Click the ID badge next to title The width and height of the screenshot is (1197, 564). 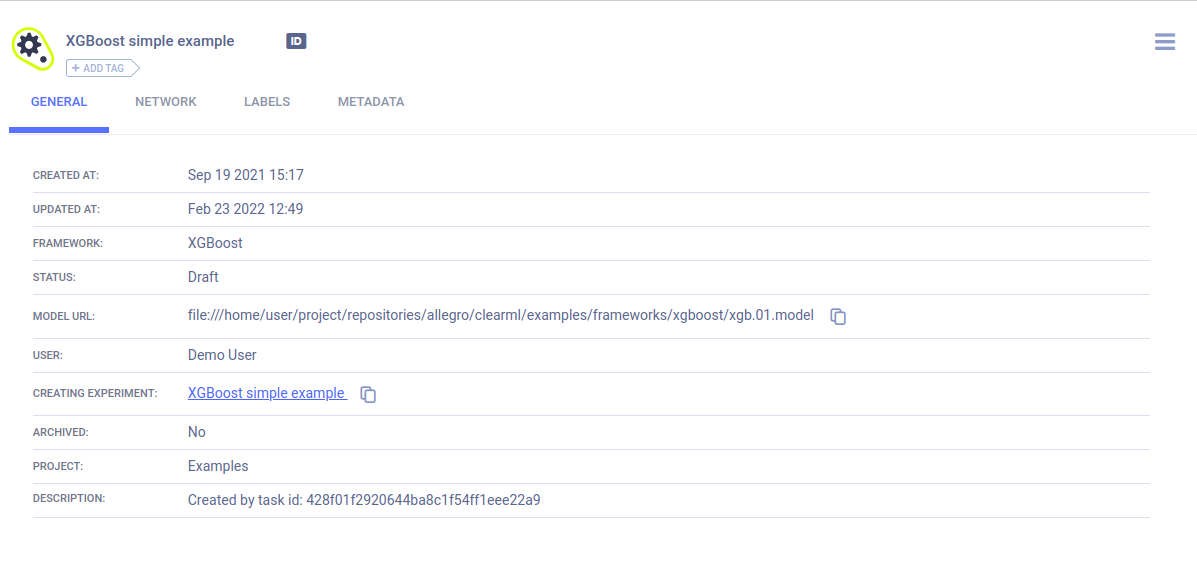[x=296, y=41]
